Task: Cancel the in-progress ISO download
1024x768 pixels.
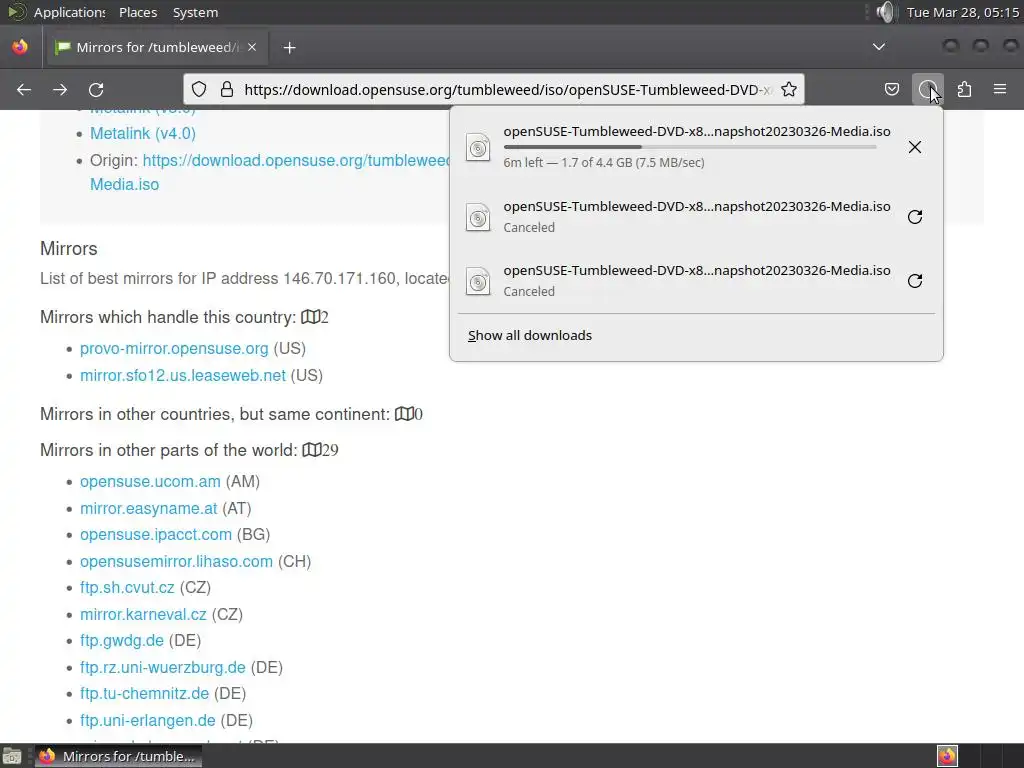Action: (915, 147)
